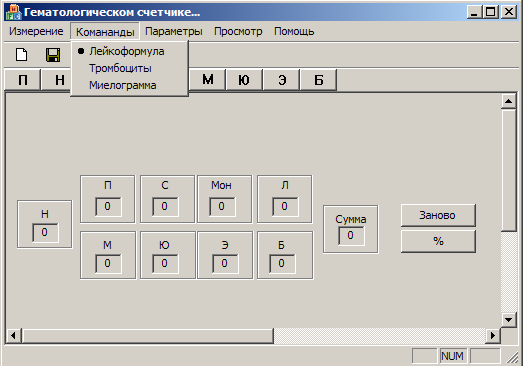Click the П toolbar counter button

[22, 80]
